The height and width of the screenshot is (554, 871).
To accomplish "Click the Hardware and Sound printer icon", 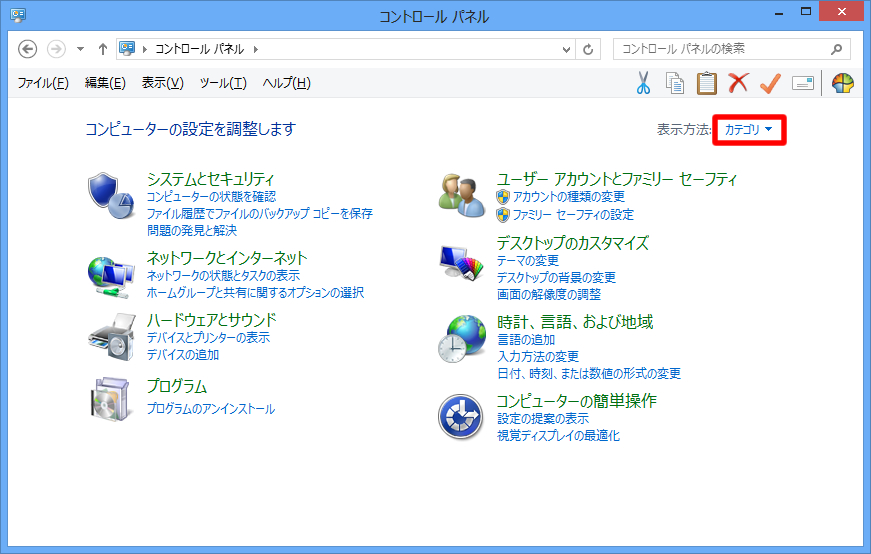I will [x=112, y=337].
